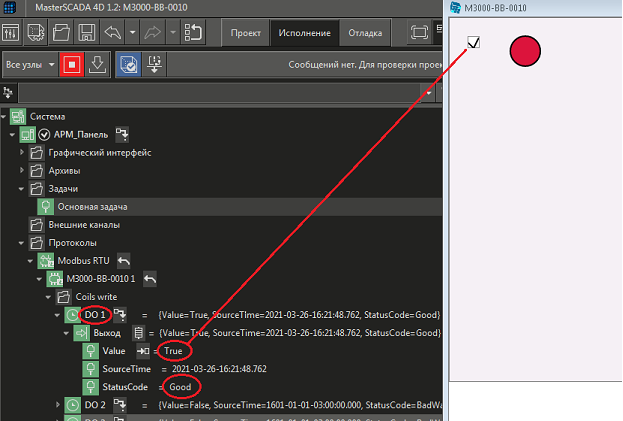623x421 pixels.
Task: Click the red Stop execution button
Action: (x=71, y=64)
